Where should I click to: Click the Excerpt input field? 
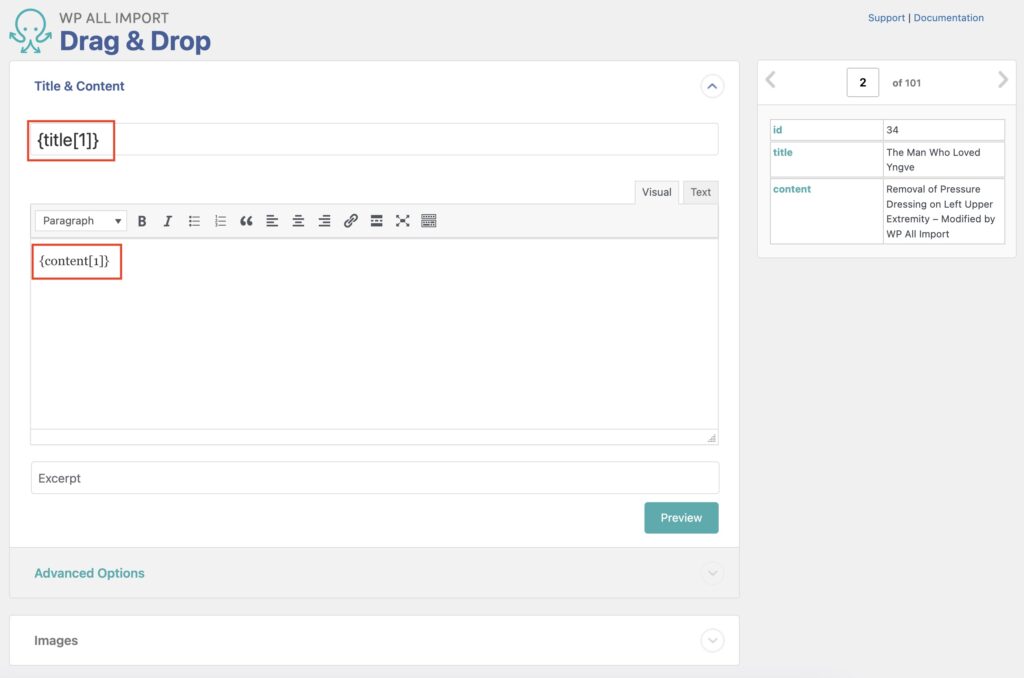(374, 478)
